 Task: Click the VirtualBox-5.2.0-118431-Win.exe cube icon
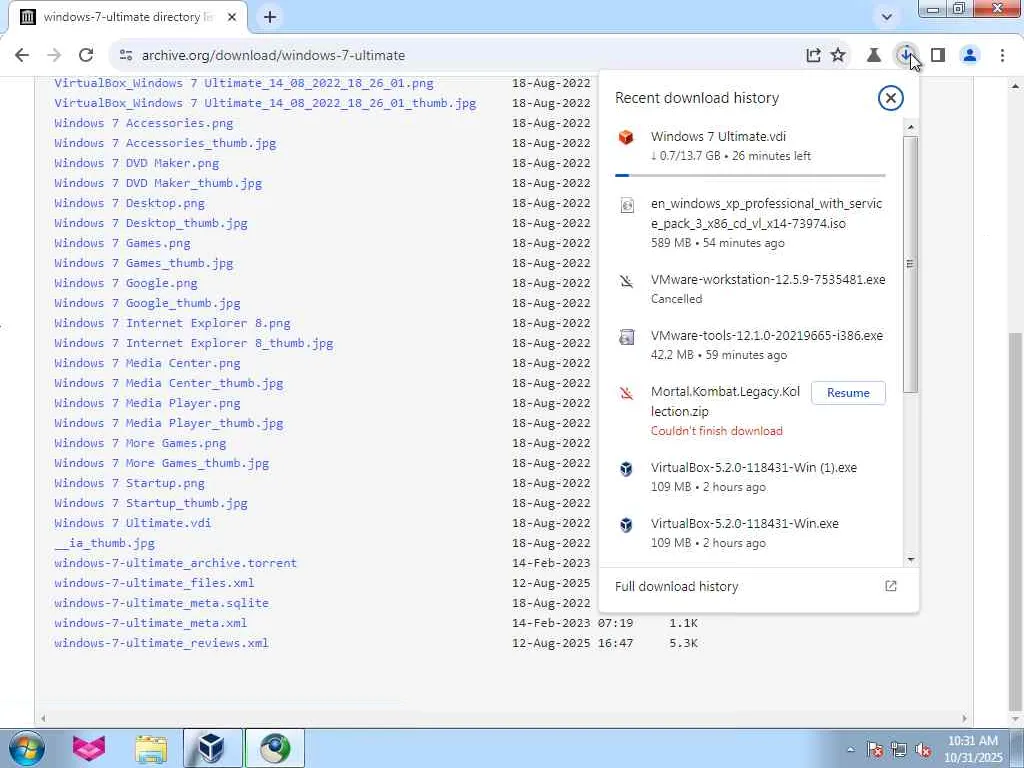pyautogui.click(x=626, y=524)
